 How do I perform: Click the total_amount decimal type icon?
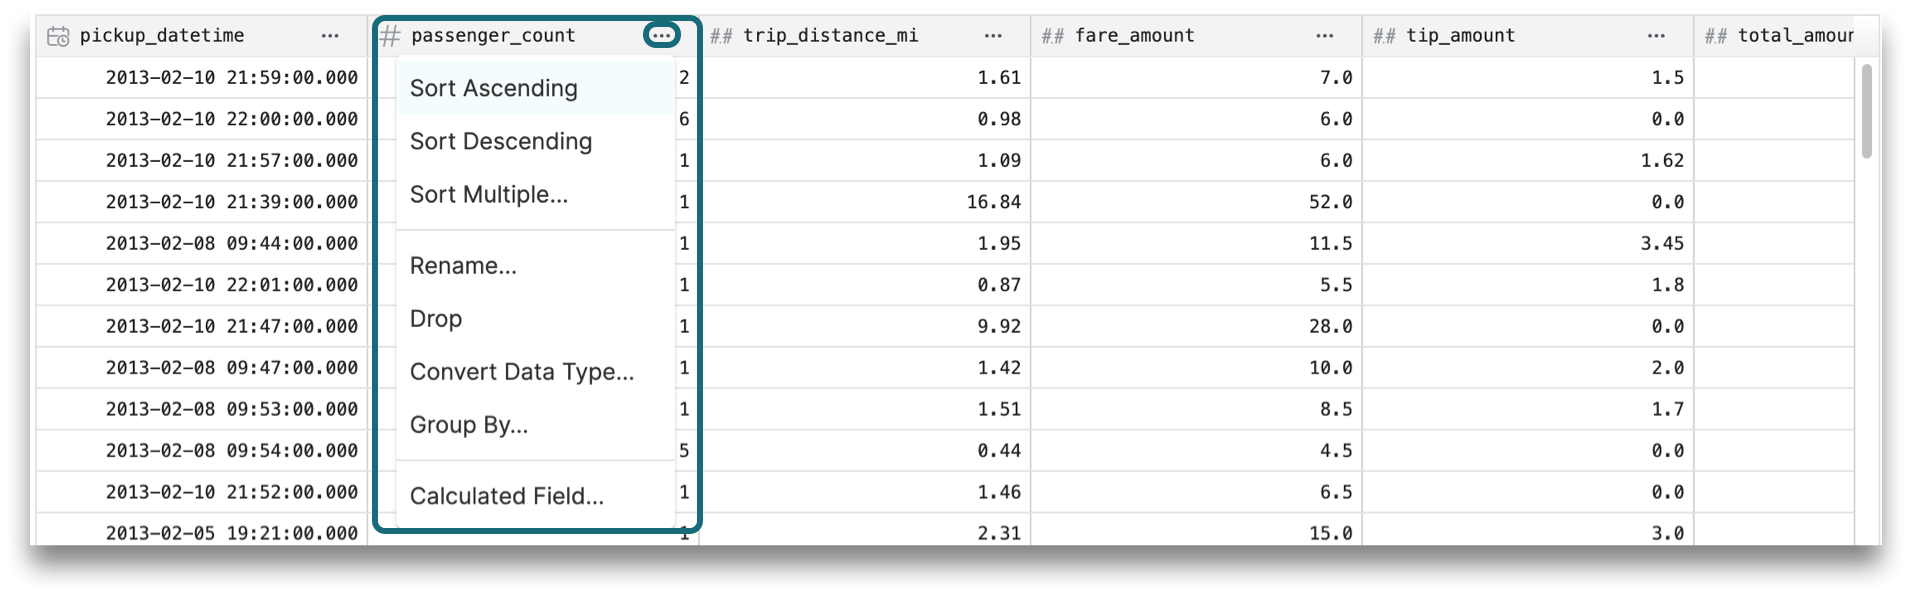pyautogui.click(x=1715, y=36)
